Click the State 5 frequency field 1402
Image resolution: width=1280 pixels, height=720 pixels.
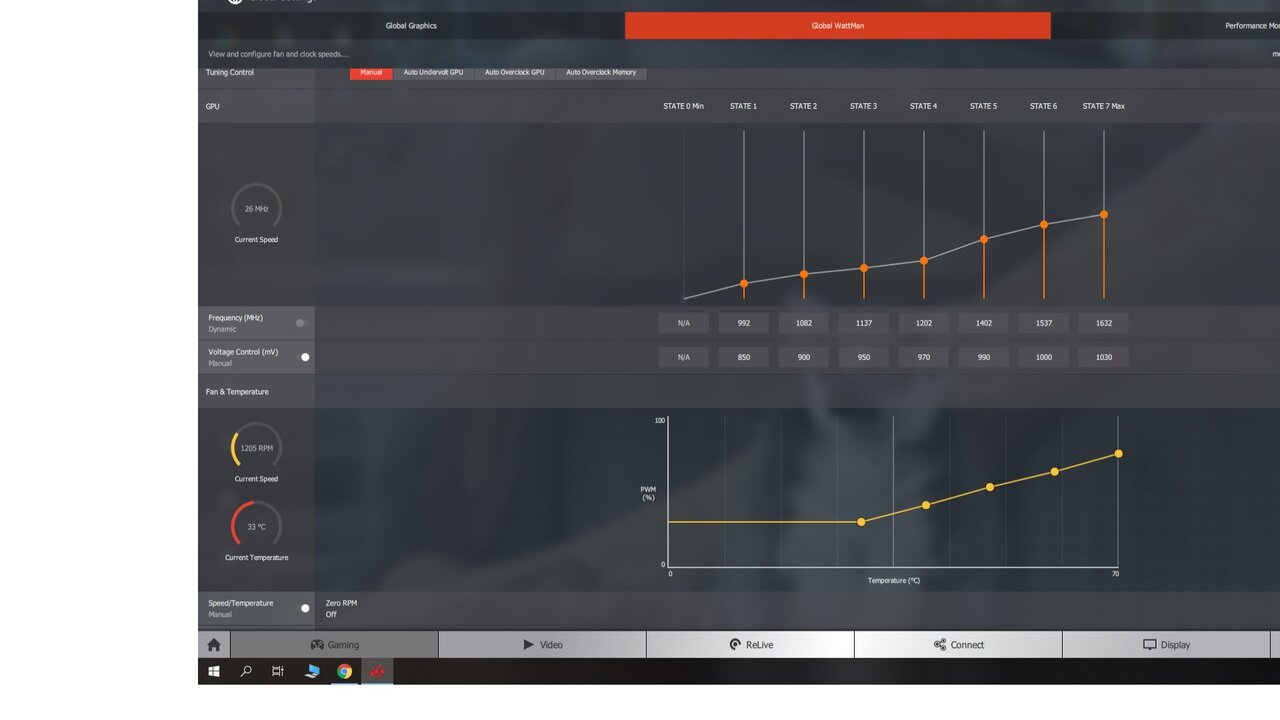tap(984, 323)
